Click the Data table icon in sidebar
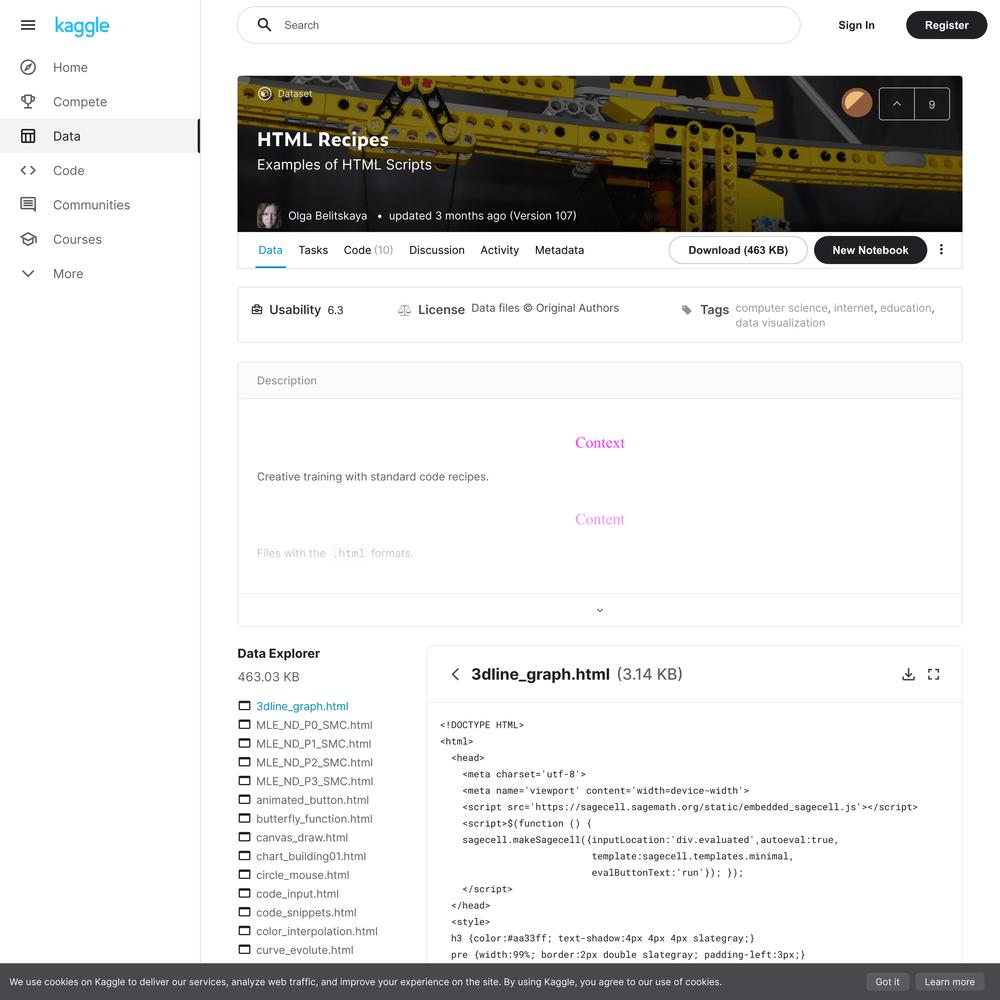The height and width of the screenshot is (1000, 1000). (x=28, y=136)
